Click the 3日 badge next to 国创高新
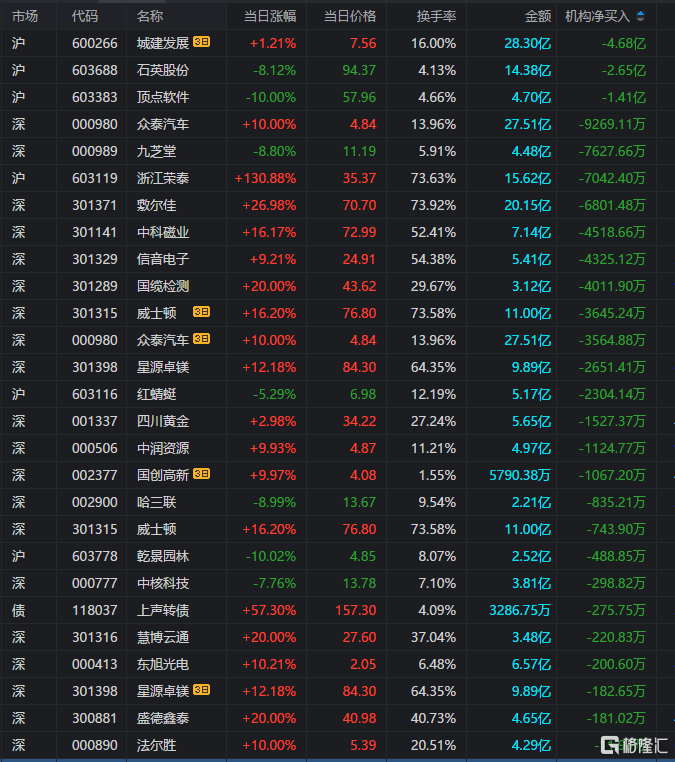This screenshot has width=675, height=762. [201, 474]
